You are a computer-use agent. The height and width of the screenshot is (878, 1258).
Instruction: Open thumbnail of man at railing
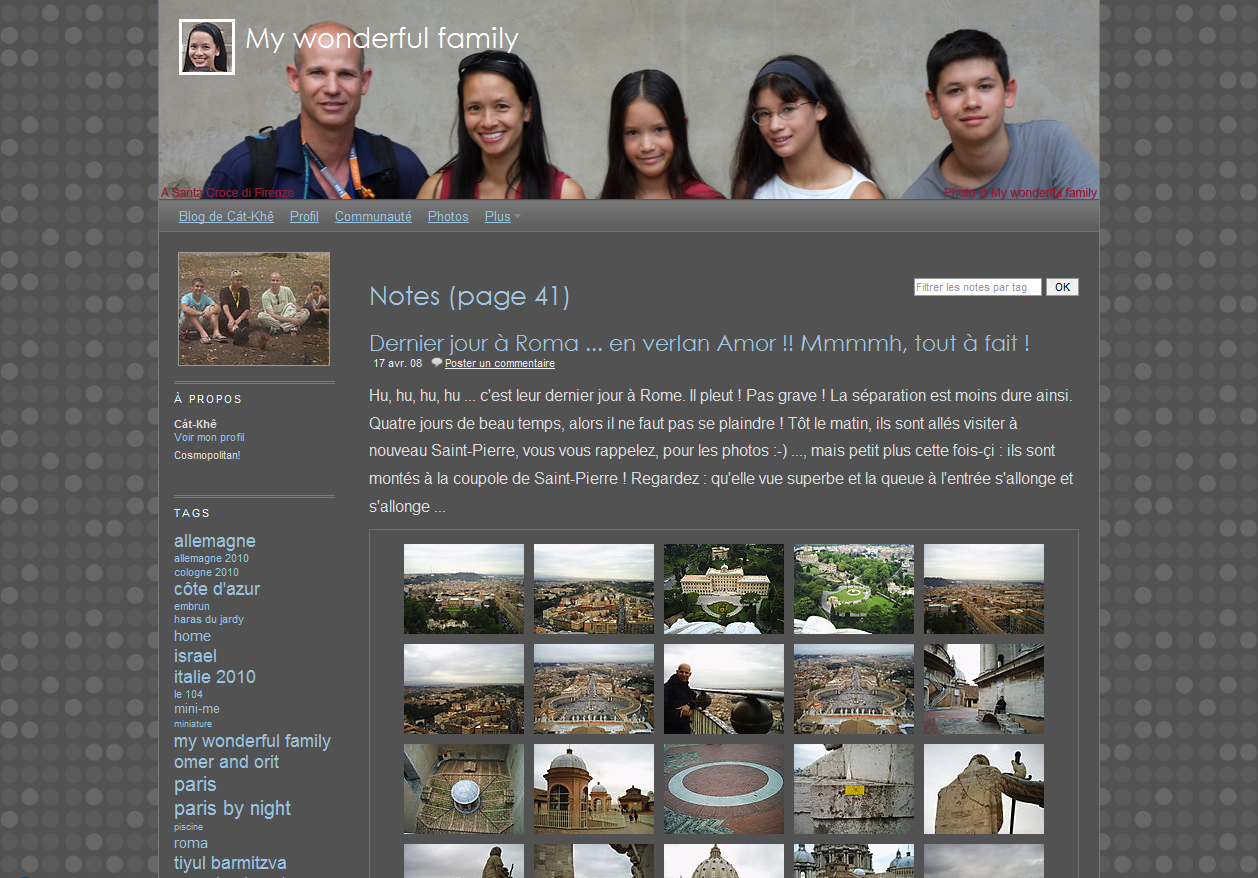pos(723,689)
